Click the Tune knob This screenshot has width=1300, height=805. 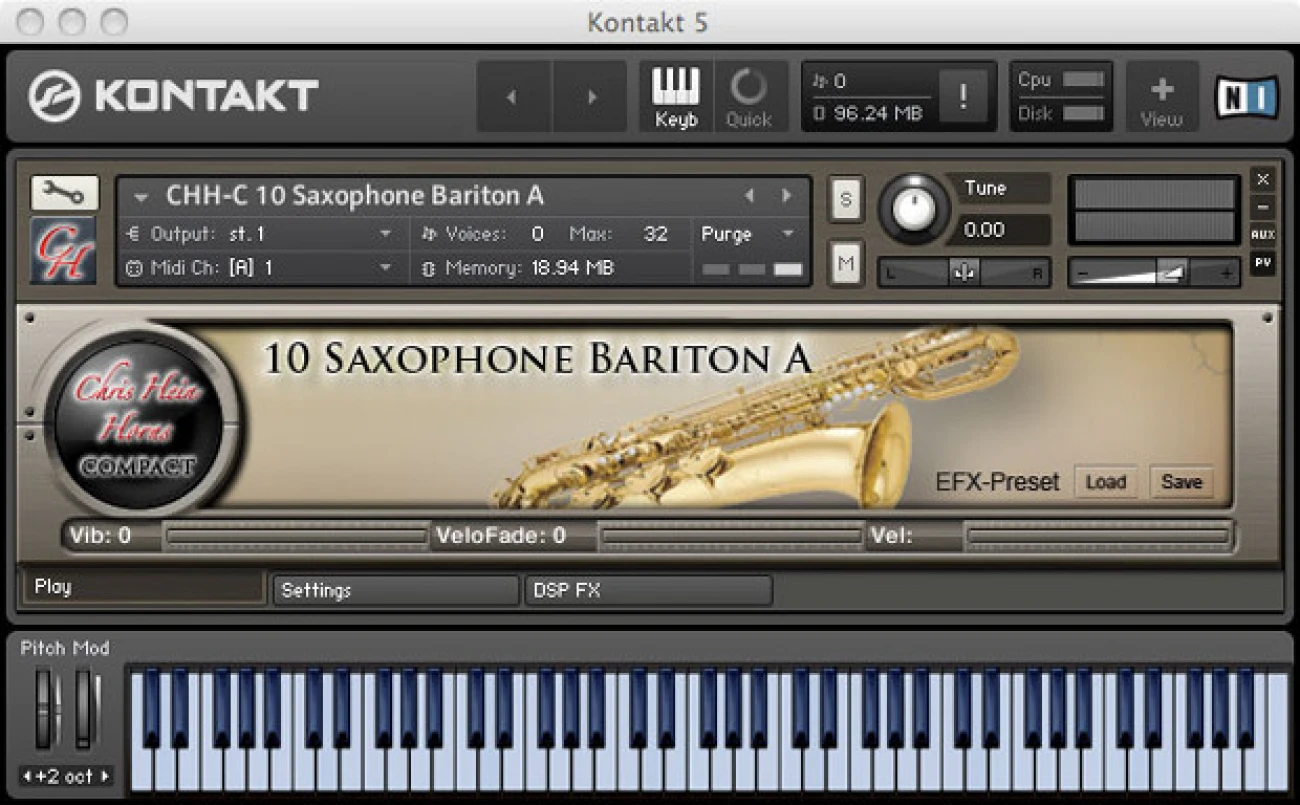pos(914,207)
